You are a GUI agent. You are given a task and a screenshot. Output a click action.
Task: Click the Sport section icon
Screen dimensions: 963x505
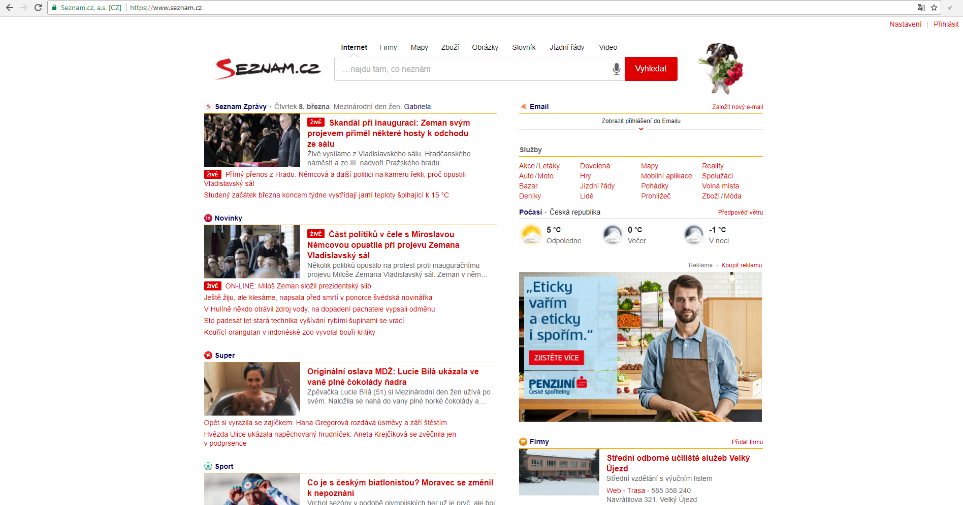[x=208, y=466]
